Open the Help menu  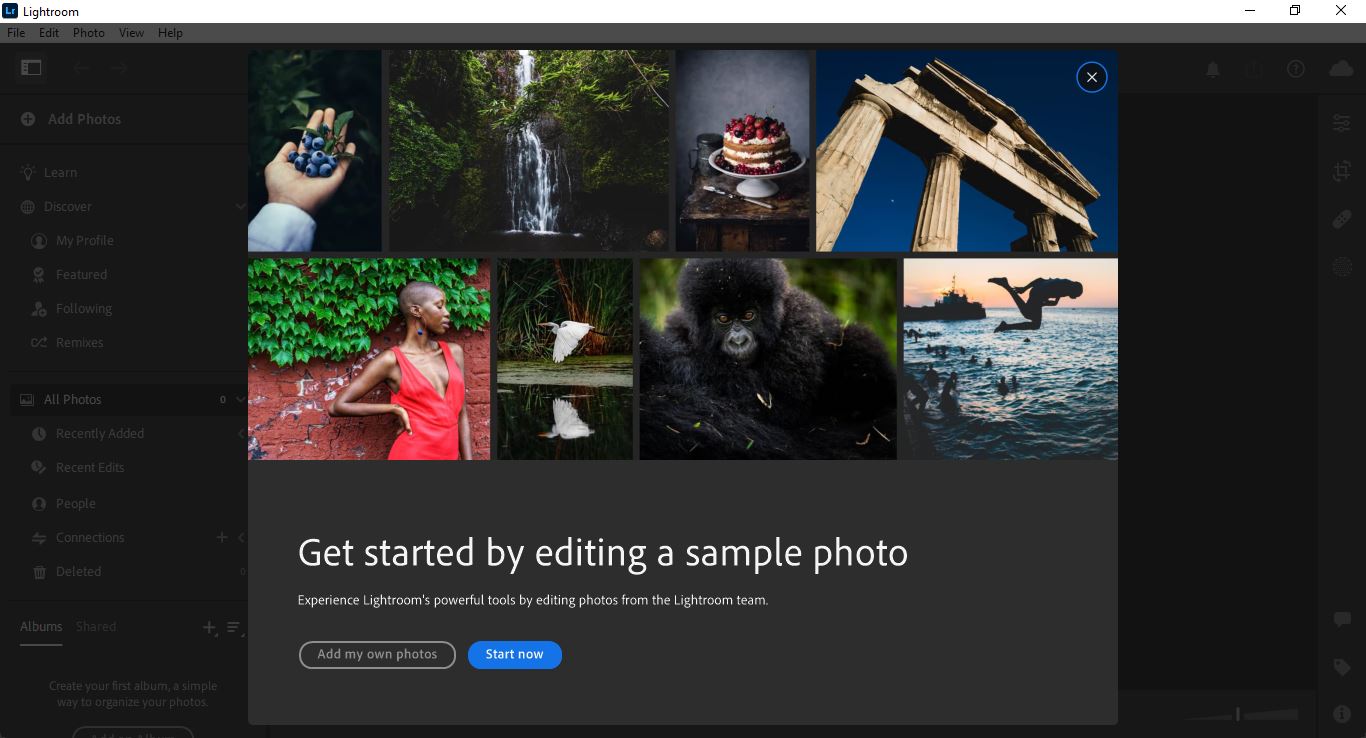(x=170, y=33)
